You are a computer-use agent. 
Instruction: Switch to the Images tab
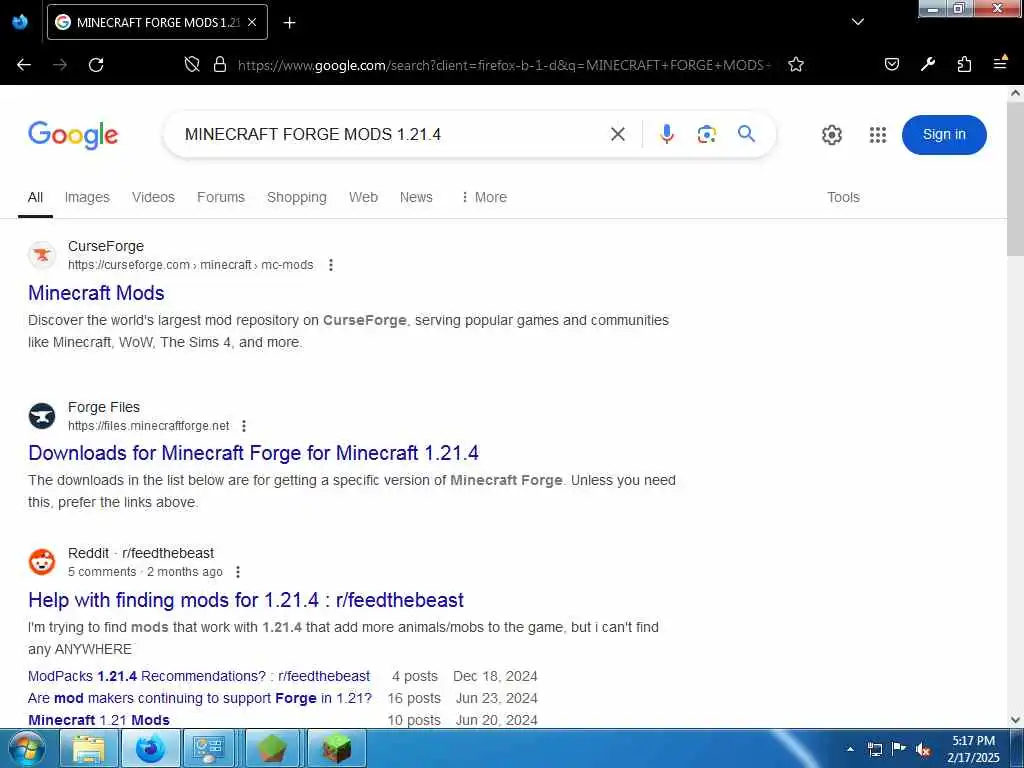pyautogui.click(x=87, y=197)
